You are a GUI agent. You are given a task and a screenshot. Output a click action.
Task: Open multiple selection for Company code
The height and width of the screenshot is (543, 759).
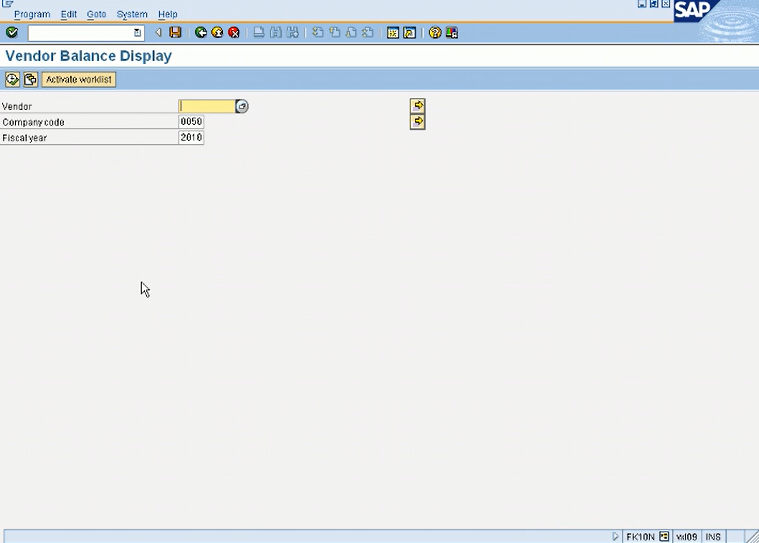tap(418, 121)
